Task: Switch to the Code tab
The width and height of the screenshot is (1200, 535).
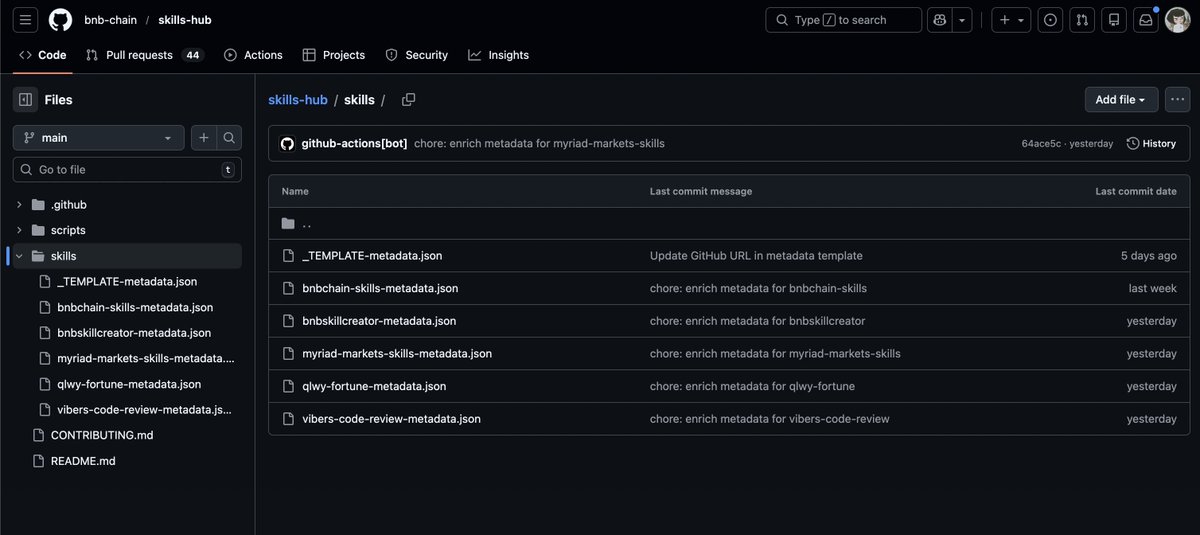Action: [42, 55]
